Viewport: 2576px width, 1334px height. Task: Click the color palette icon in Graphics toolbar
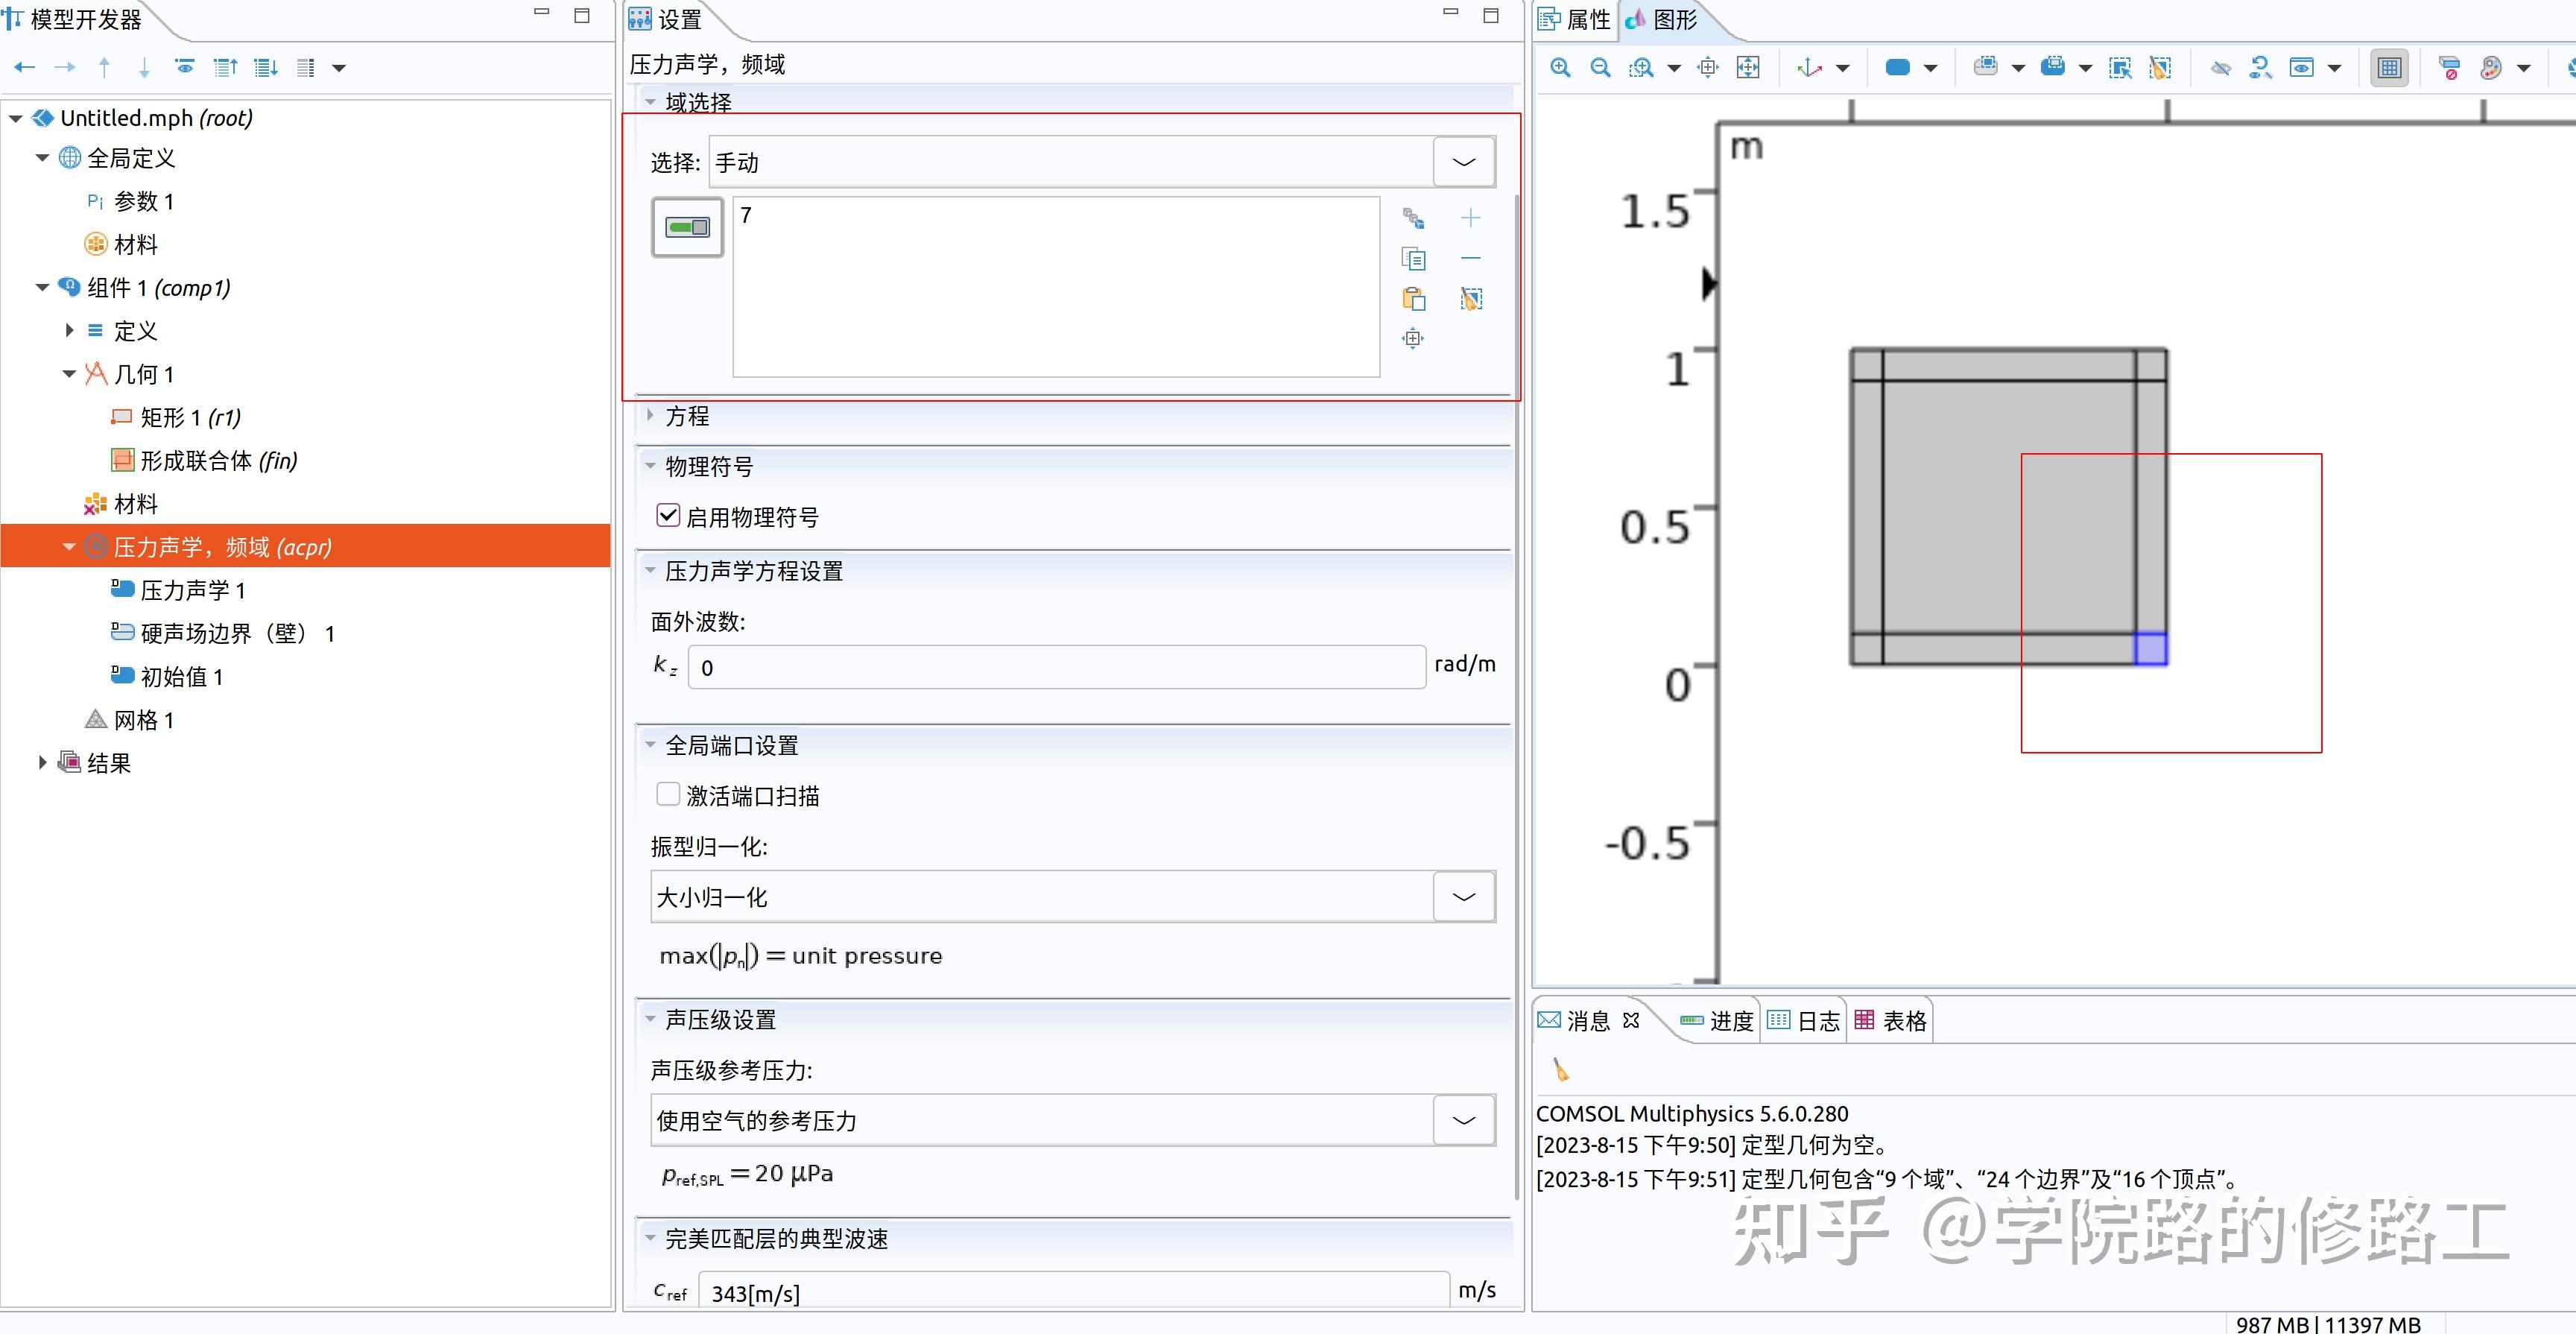2491,68
